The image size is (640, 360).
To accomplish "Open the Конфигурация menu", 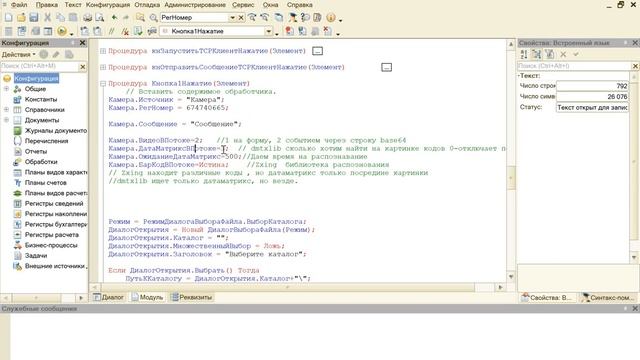I will (x=108, y=5).
